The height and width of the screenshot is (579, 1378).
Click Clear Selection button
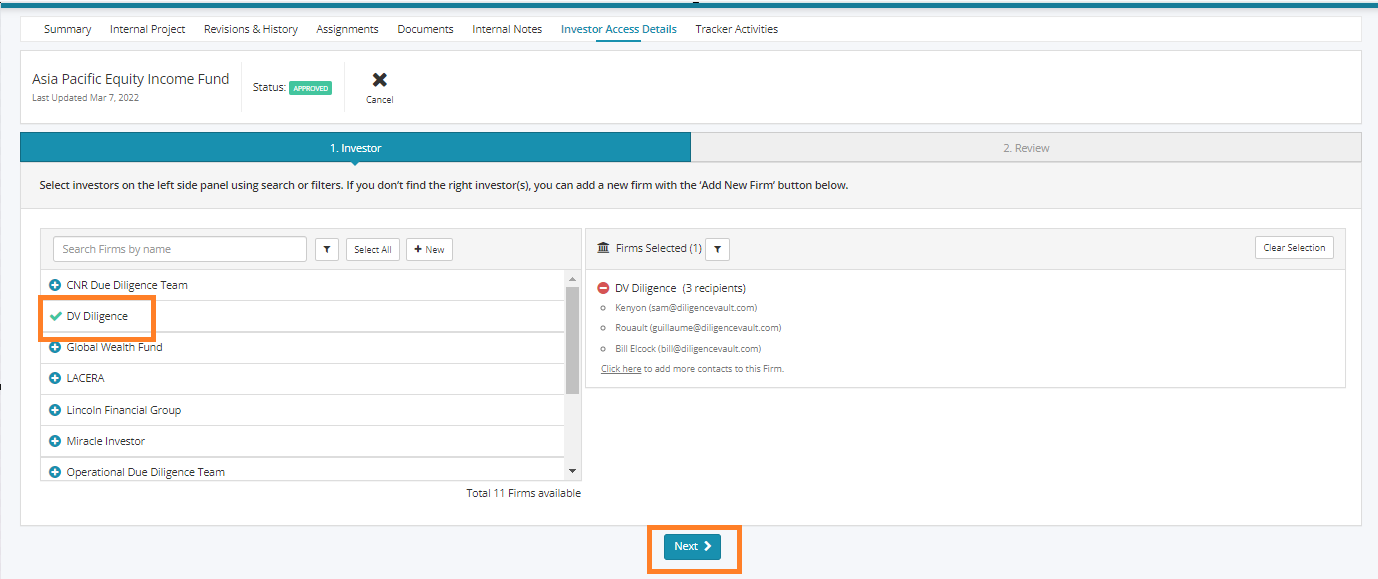point(1294,248)
